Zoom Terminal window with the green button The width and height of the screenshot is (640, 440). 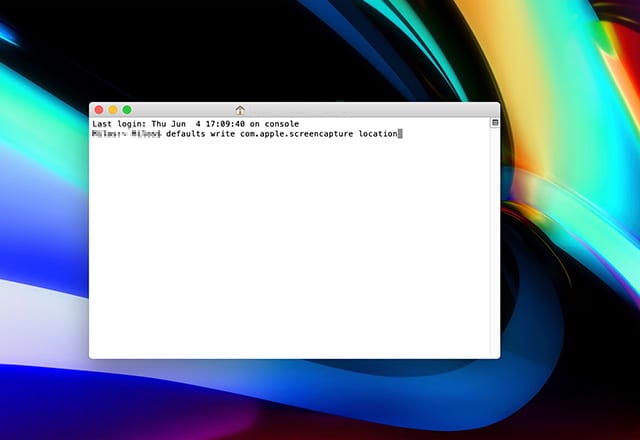127,110
